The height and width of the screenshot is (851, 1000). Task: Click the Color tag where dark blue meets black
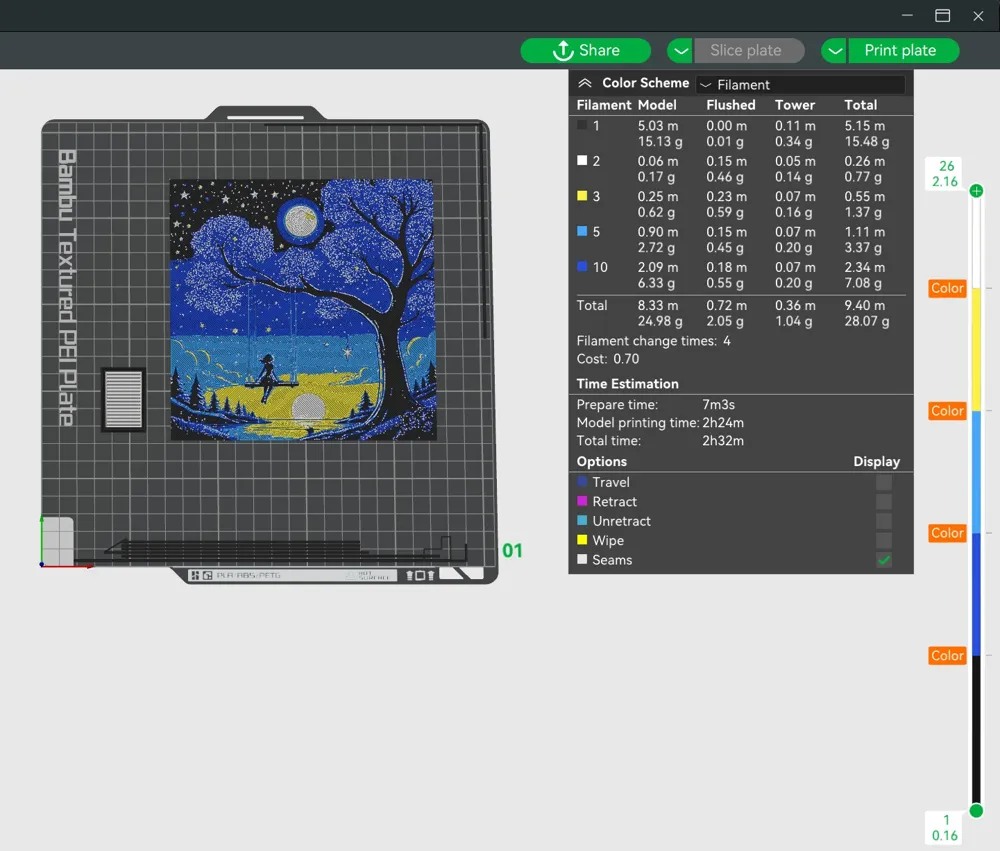click(947, 656)
